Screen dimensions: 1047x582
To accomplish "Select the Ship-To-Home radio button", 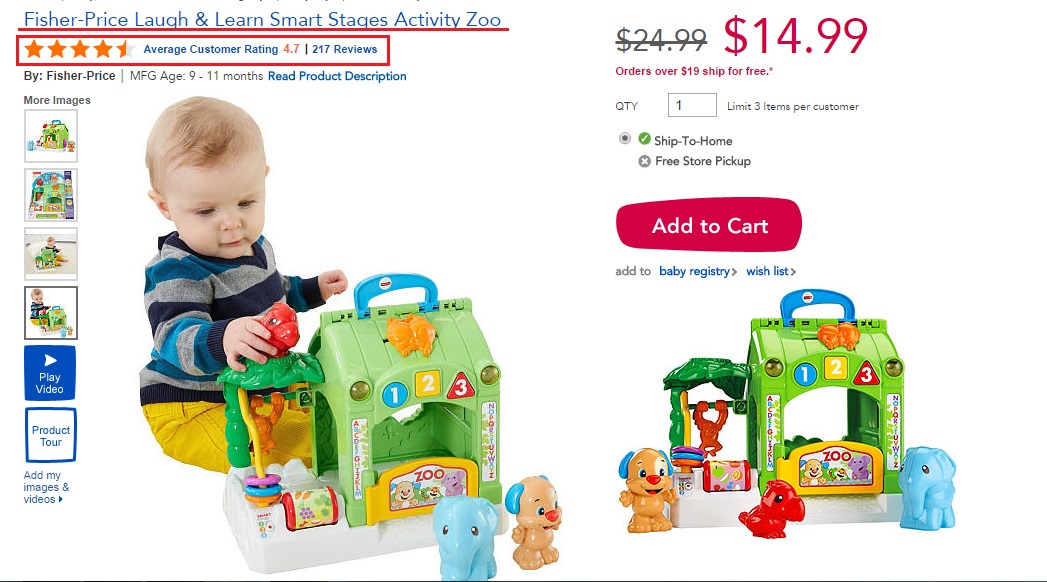I will 624,138.
